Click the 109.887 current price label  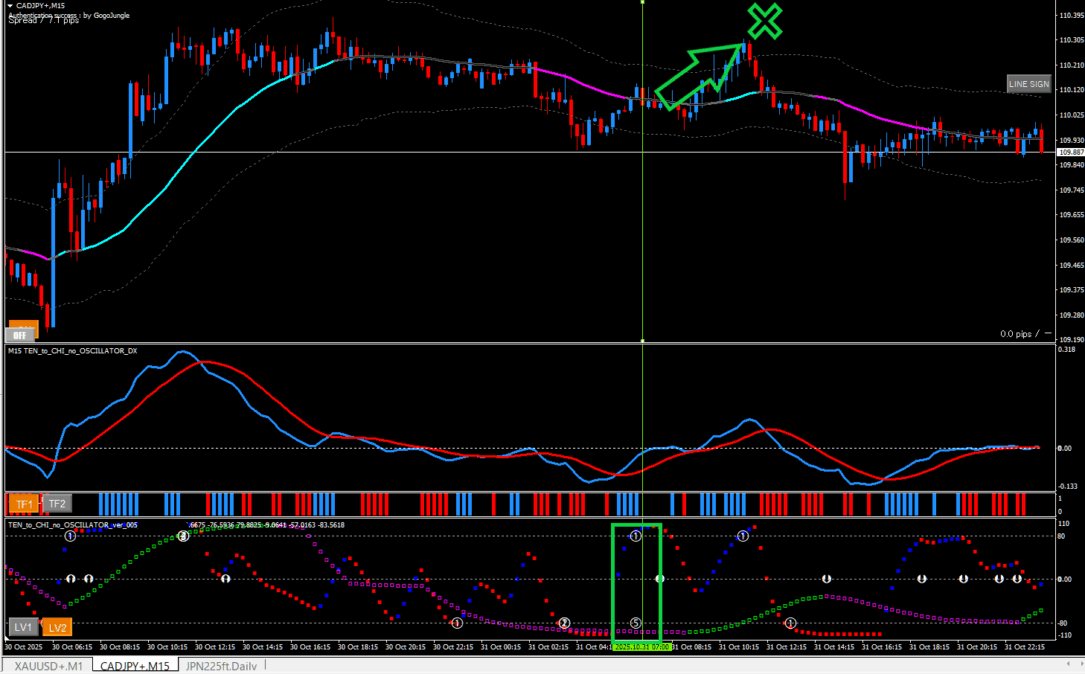coord(1070,152)
